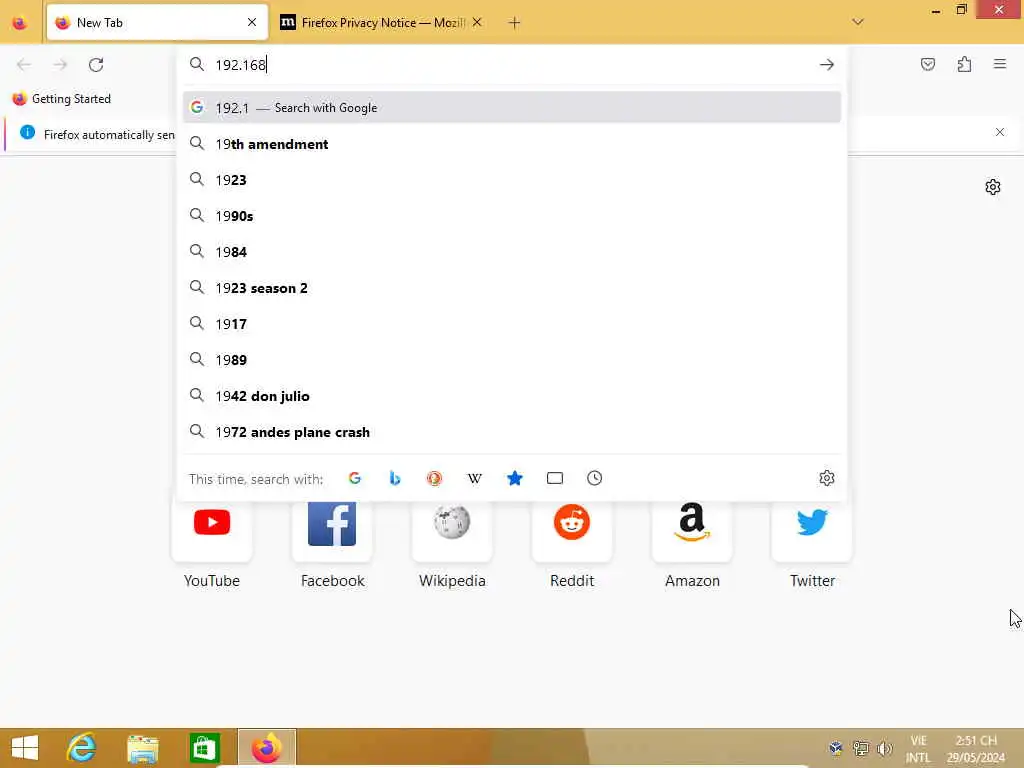1024x768 pixels.
Task: Open the Getting Started bookmark
Action: pyautogui.click(x=62, y=99)
